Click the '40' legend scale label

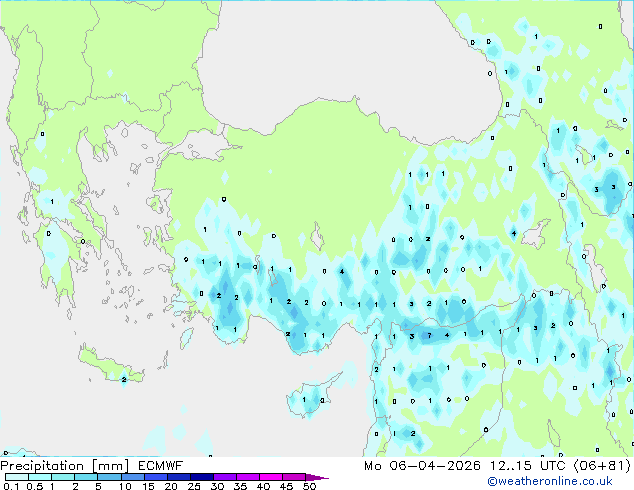tap(263, 486)
